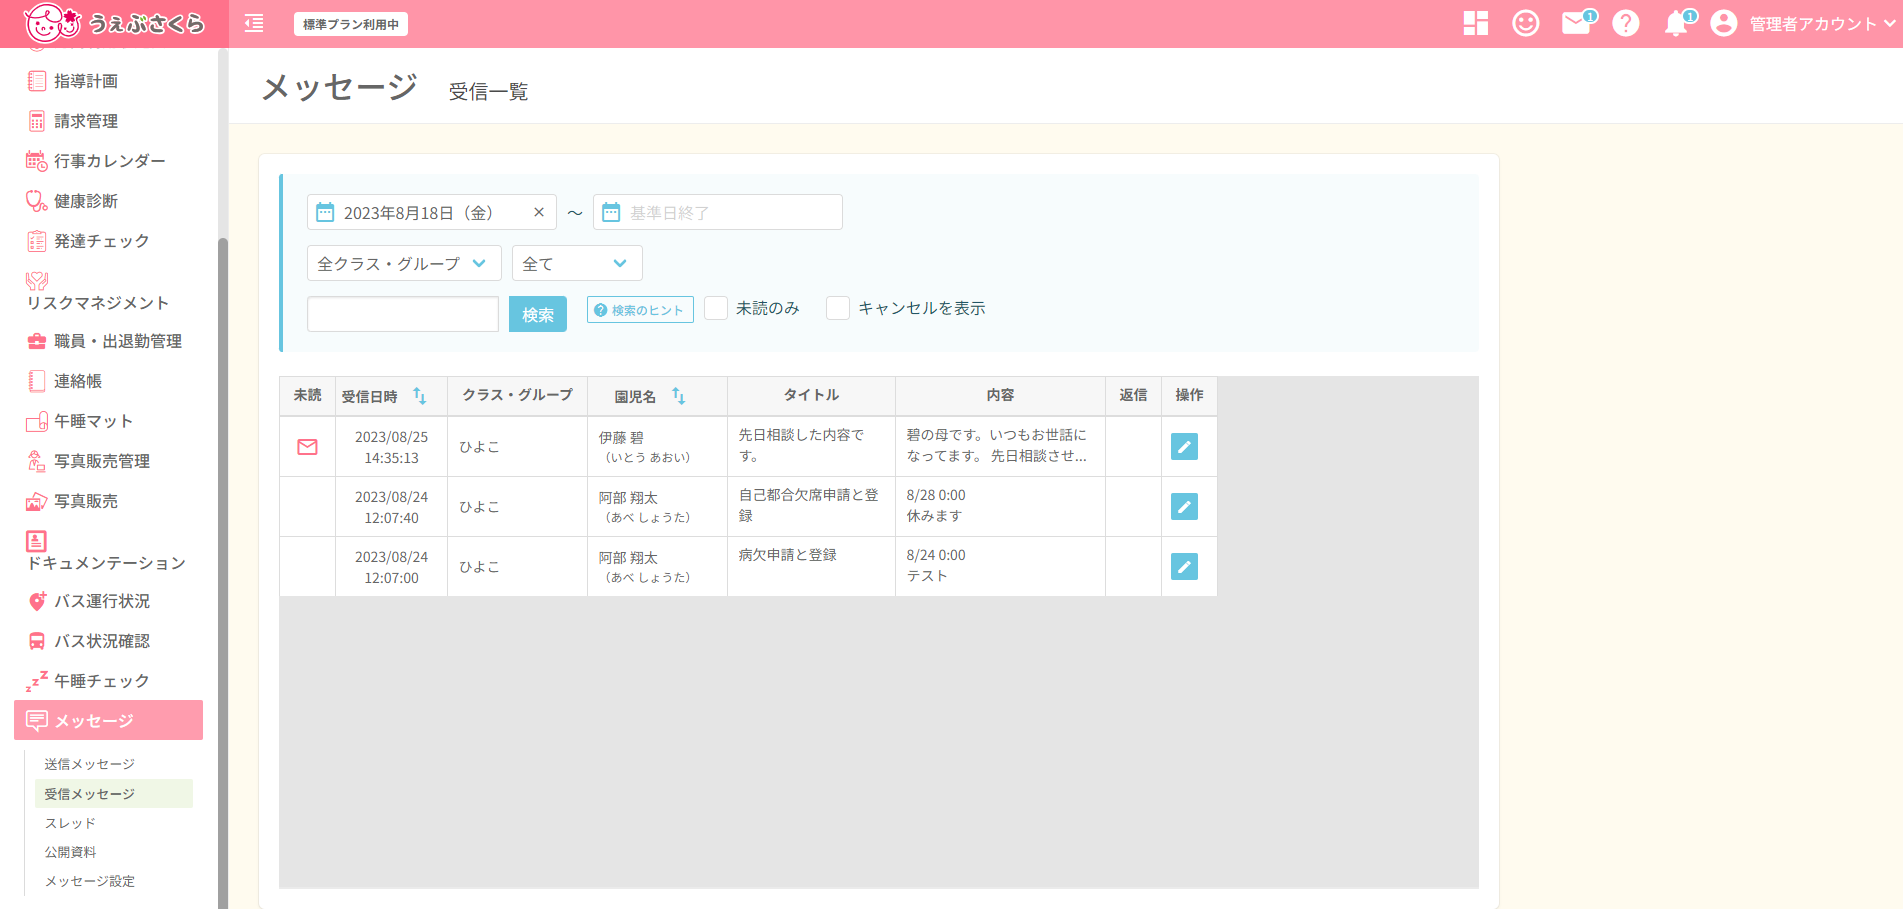Open 指導計画 in sidebar

click(86, 81)
